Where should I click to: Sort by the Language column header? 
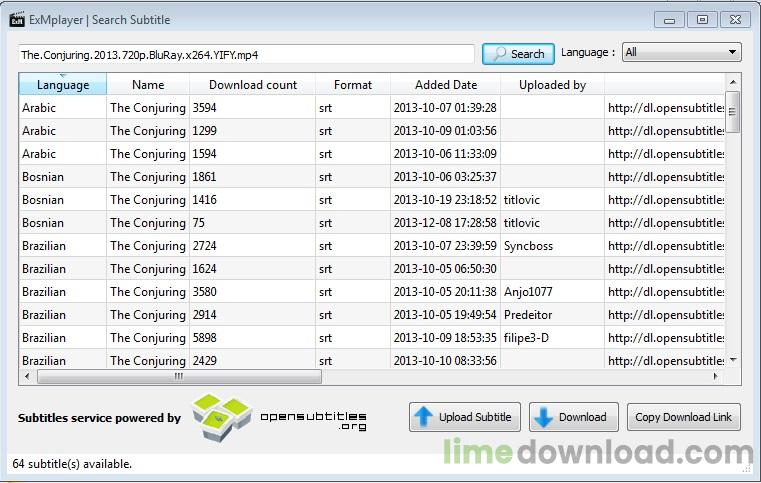pos(63,84)
